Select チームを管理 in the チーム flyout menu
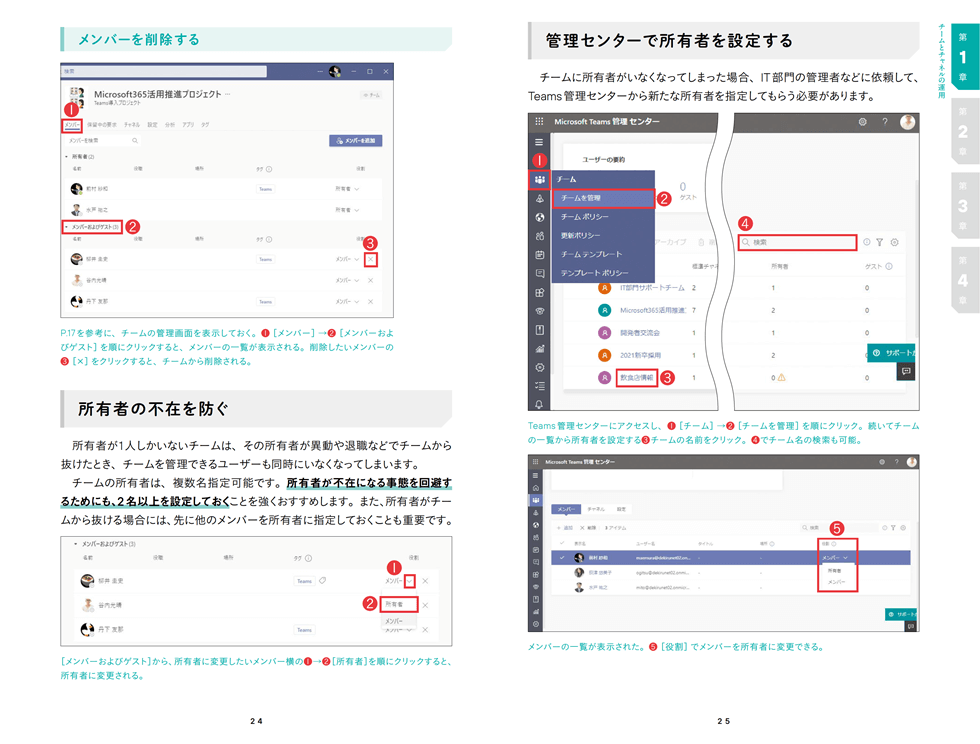Screen dimensions: 980x744 click(x=604, y=198)
